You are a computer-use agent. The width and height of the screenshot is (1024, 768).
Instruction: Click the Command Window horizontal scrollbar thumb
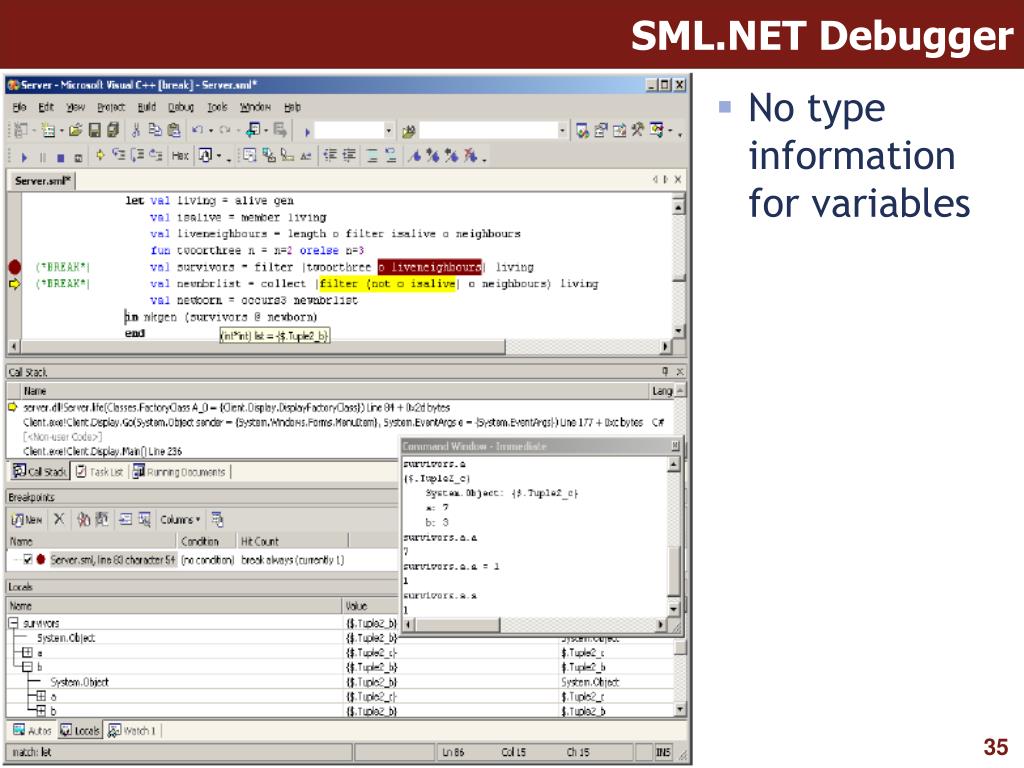458,625
